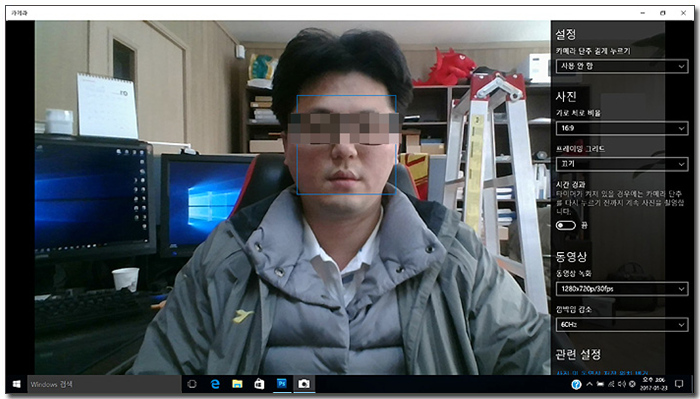Launch Microsoft Edge from the taskbar
Viewport: 700px width, 399px height.
tap(215, 384)
